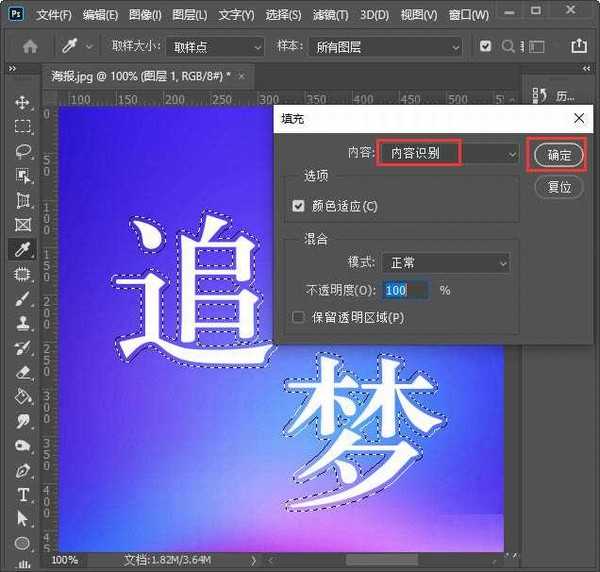Activate the Crop tool

(23, 200)
